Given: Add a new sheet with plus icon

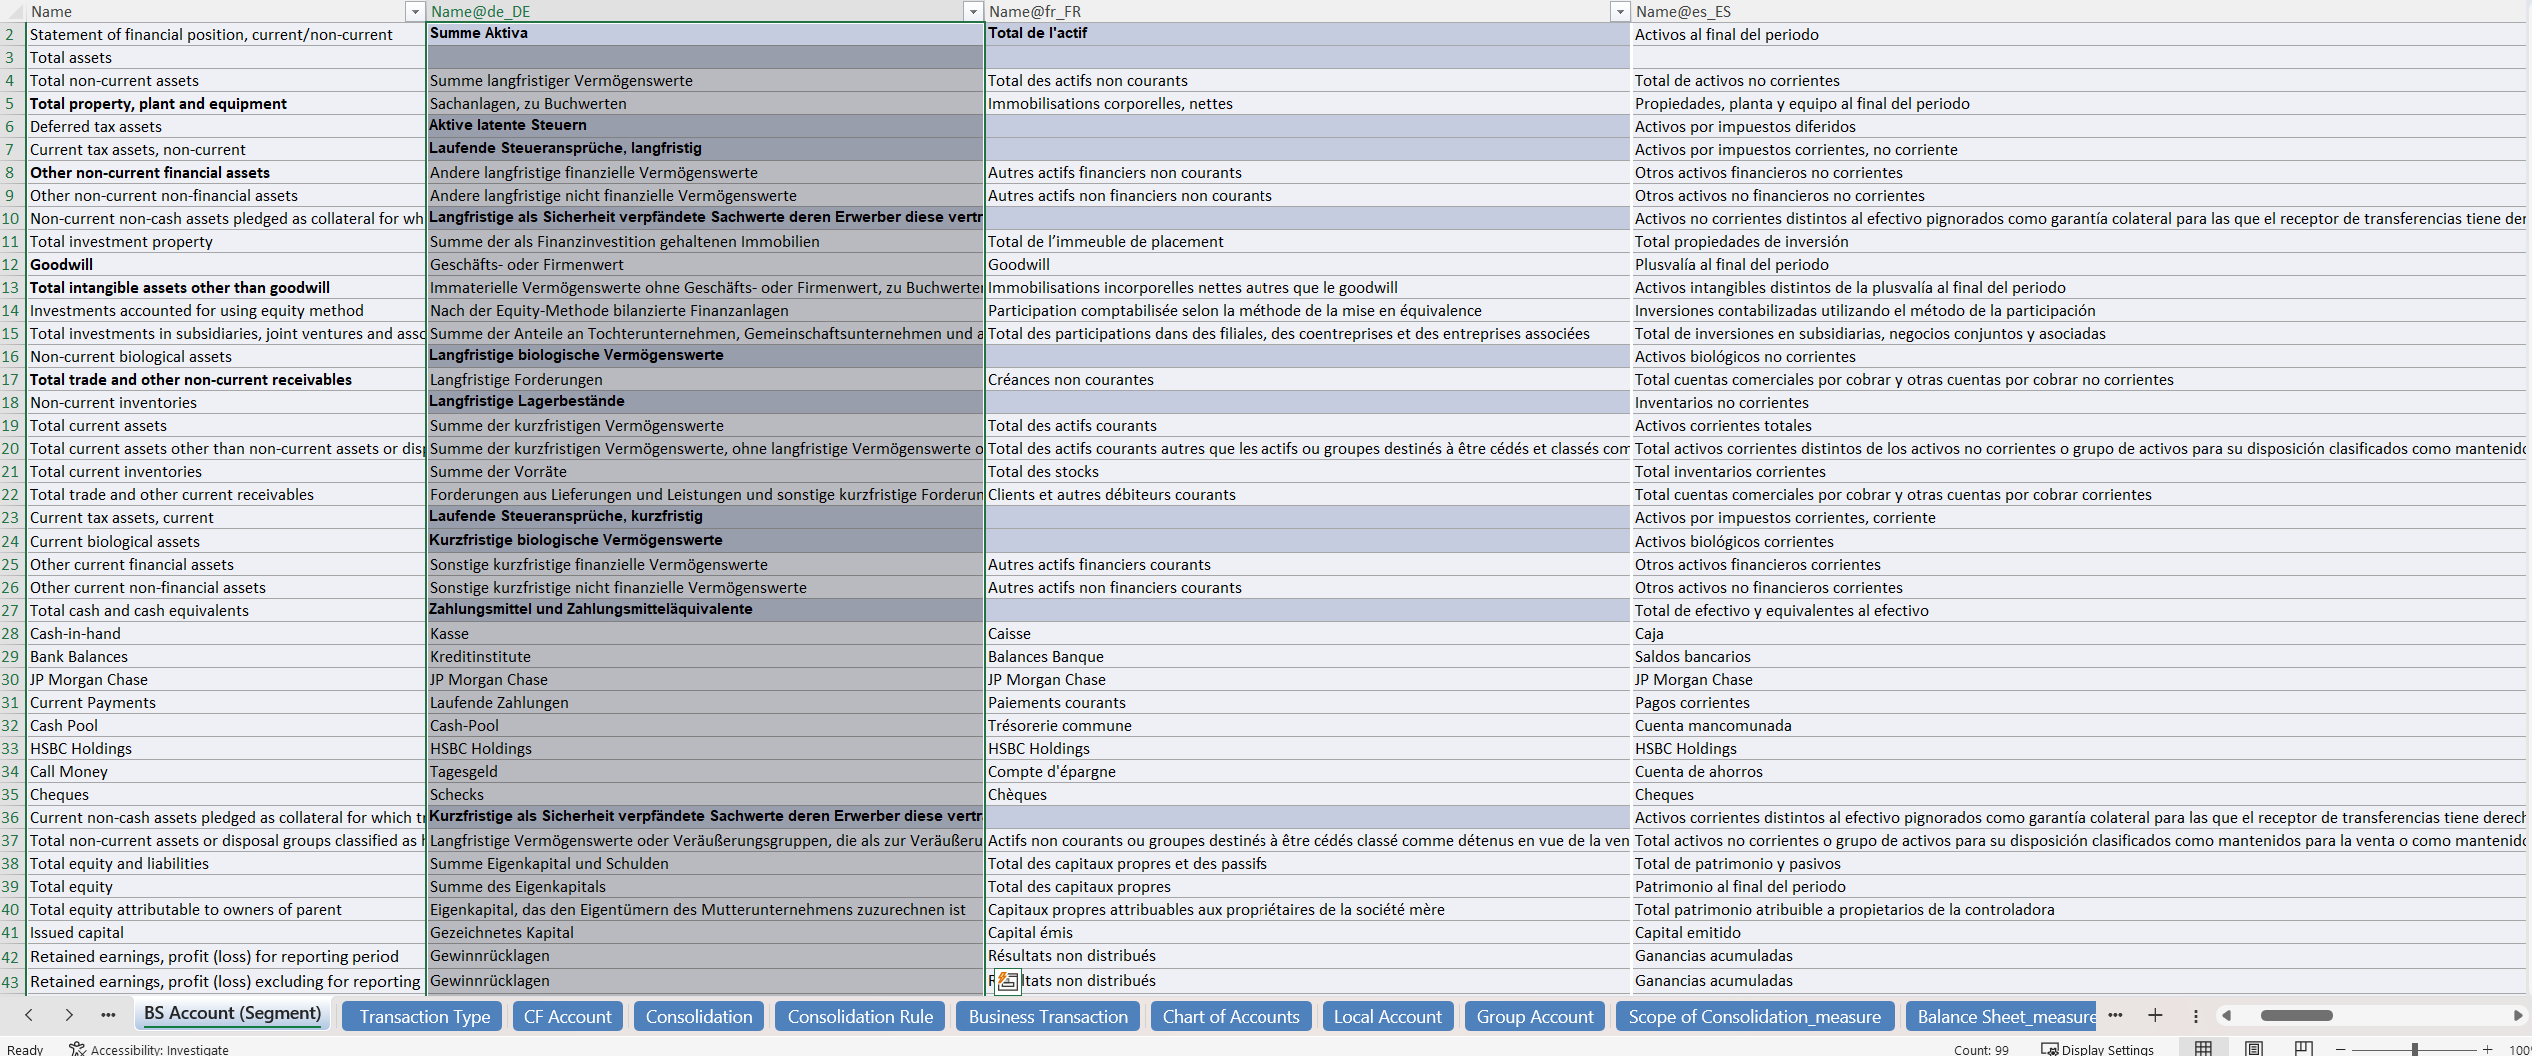Looking at the screenshot, I should tap(2155, 1016).
